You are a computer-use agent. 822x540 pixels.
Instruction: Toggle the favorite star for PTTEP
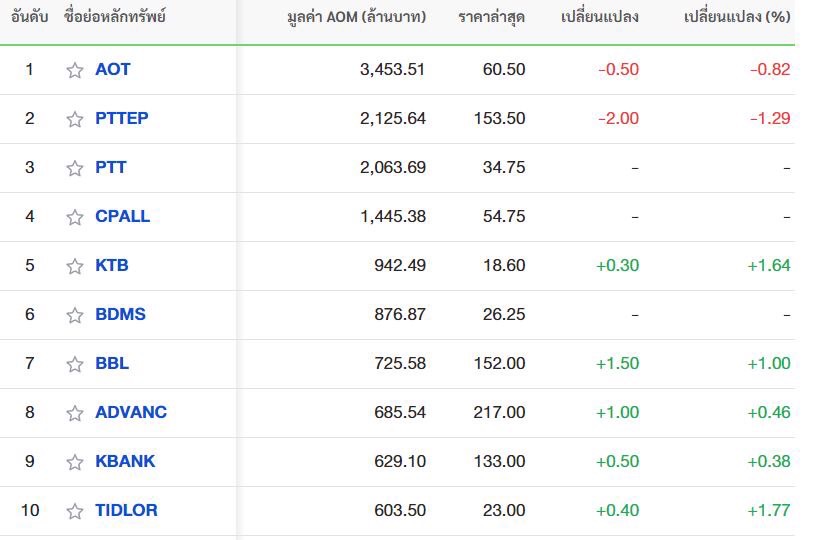[75, 119]
